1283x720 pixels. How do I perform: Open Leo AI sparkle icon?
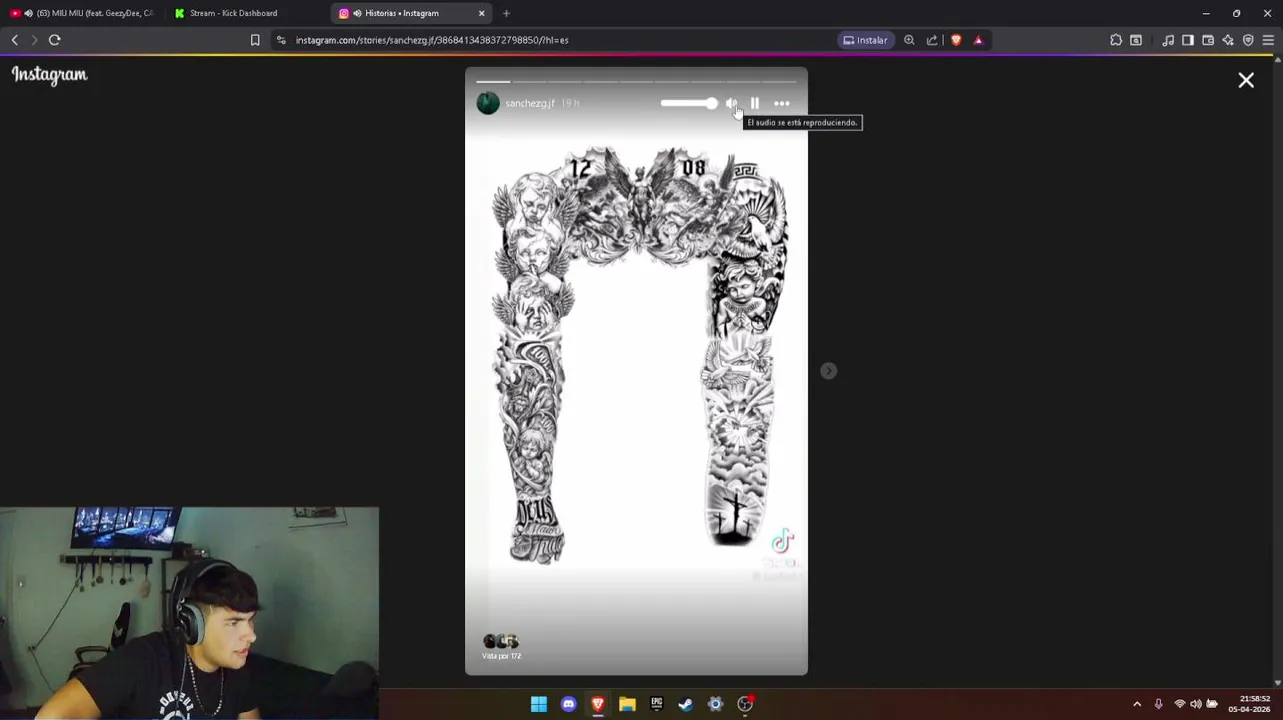click(1228, 40)
